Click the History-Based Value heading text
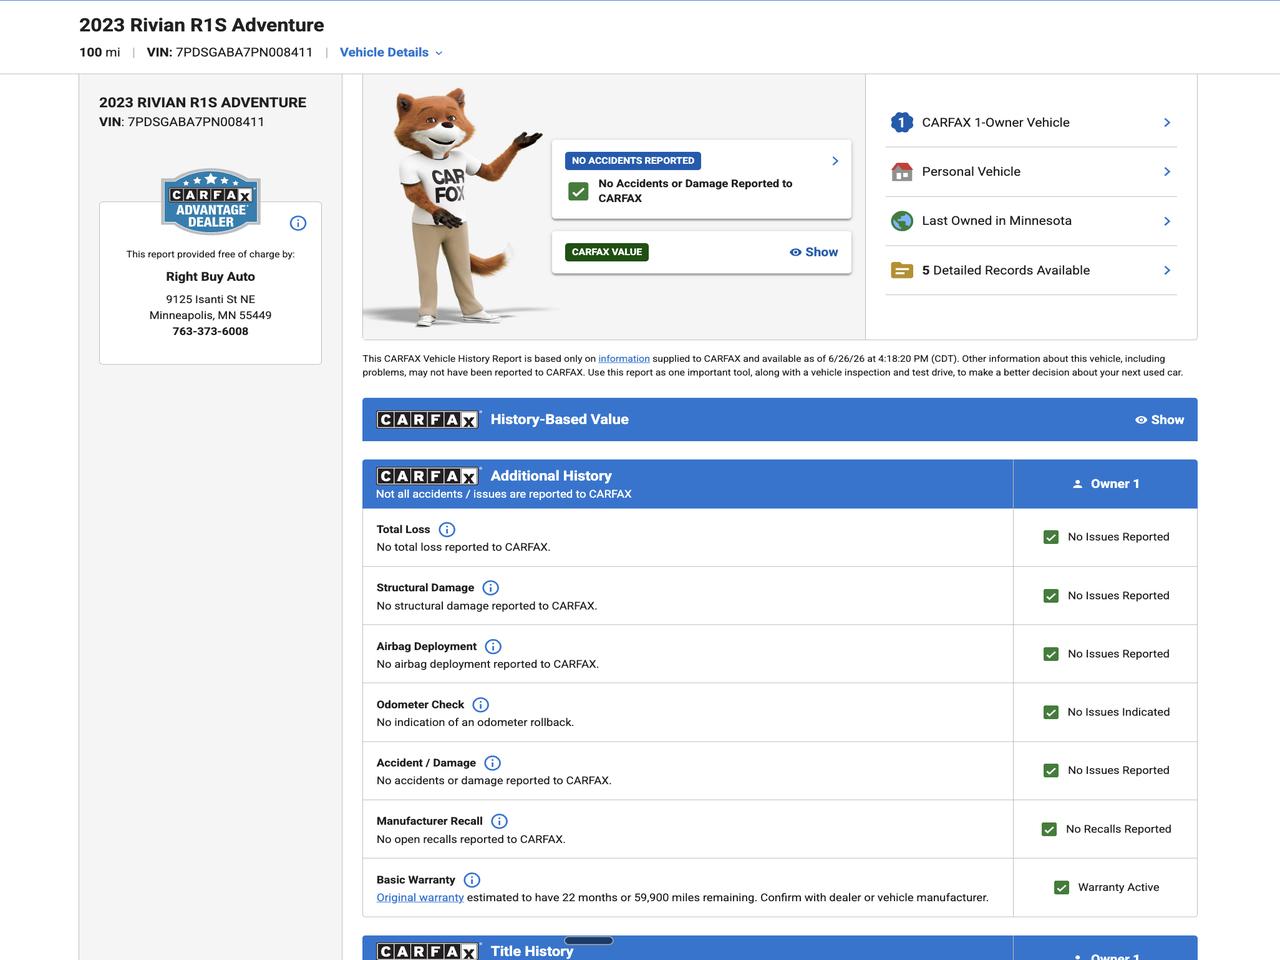Screen dimensions: 1280x960 click(x=560, y=420)
